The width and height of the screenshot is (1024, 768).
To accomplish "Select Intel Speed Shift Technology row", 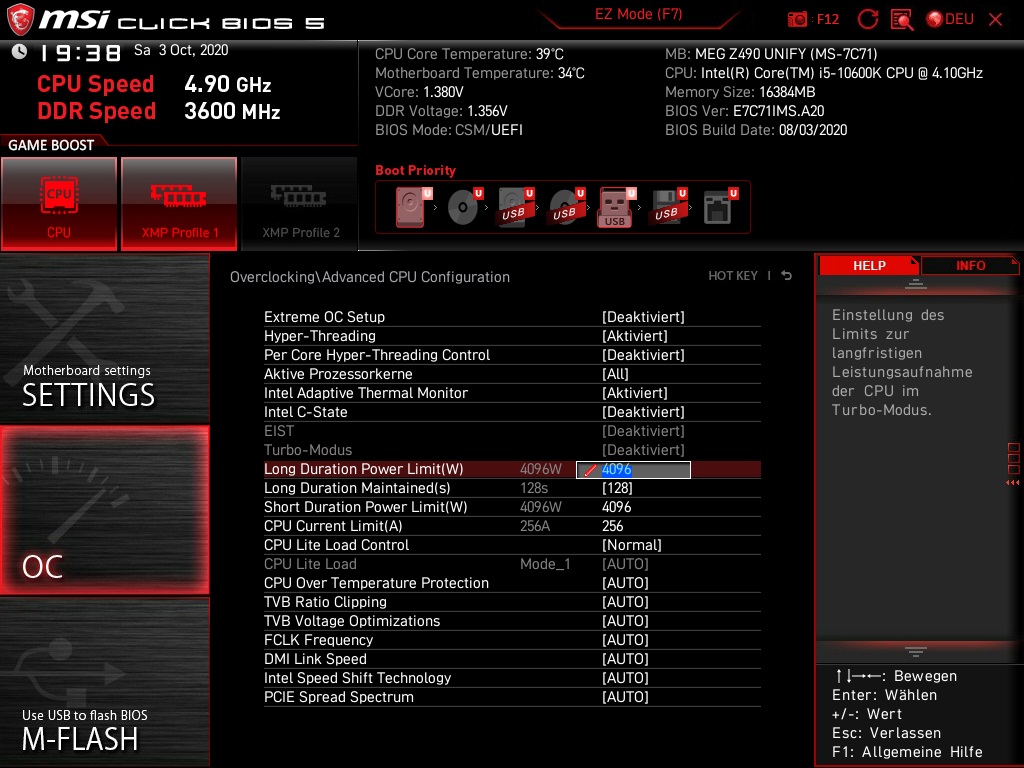I will click(512, 678).
